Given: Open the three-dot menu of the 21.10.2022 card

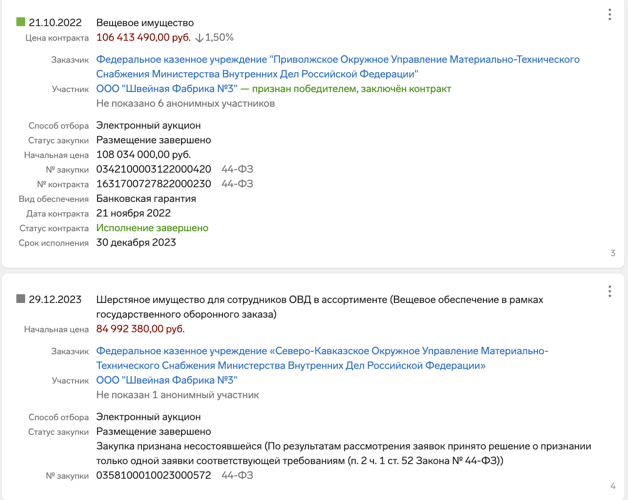Looking at the screenshot, I should tap(610, 14).
